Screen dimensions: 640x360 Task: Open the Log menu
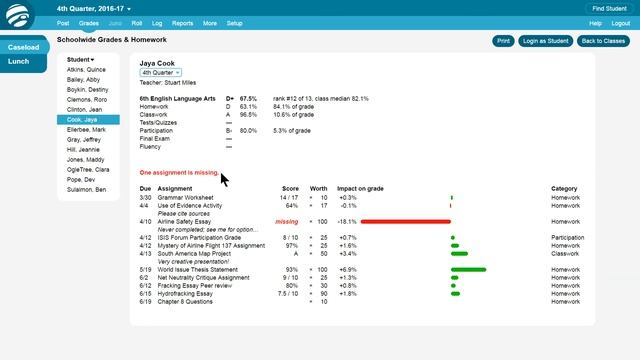tap(157, 23)
